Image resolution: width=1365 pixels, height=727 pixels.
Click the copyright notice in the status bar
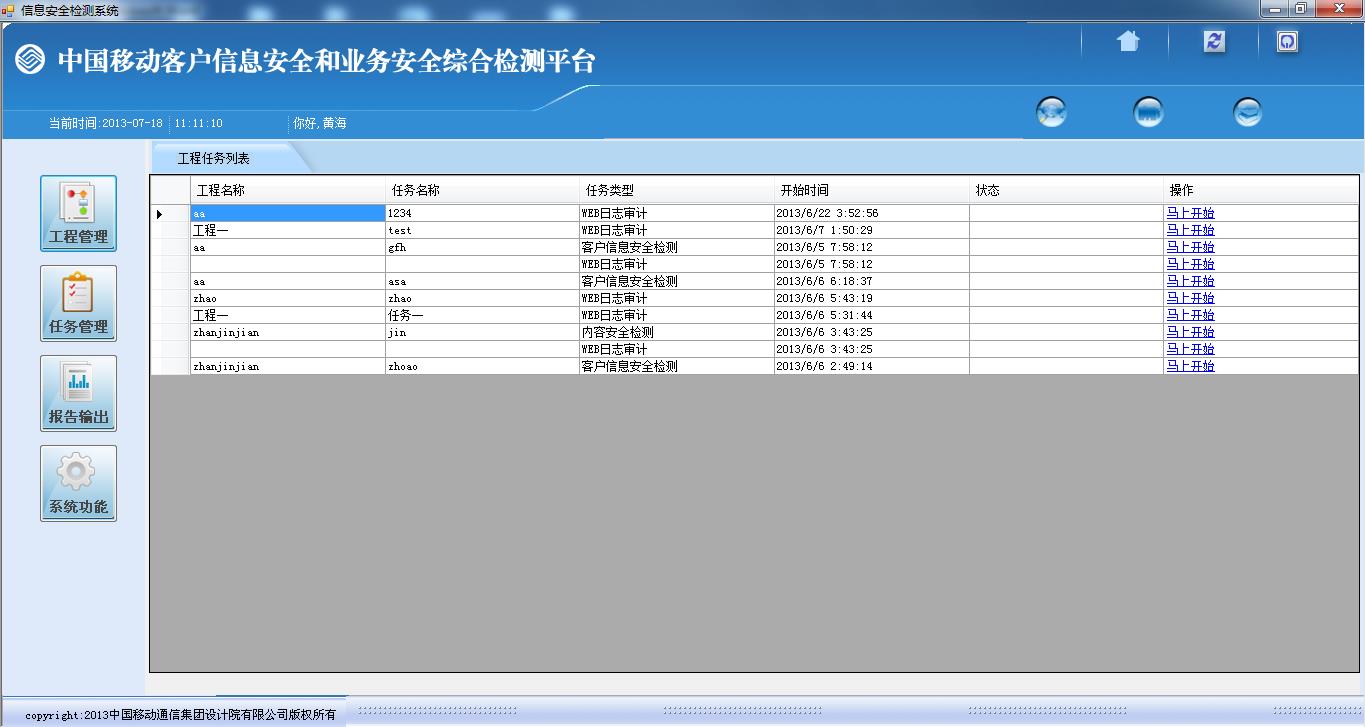coord(180,715)
